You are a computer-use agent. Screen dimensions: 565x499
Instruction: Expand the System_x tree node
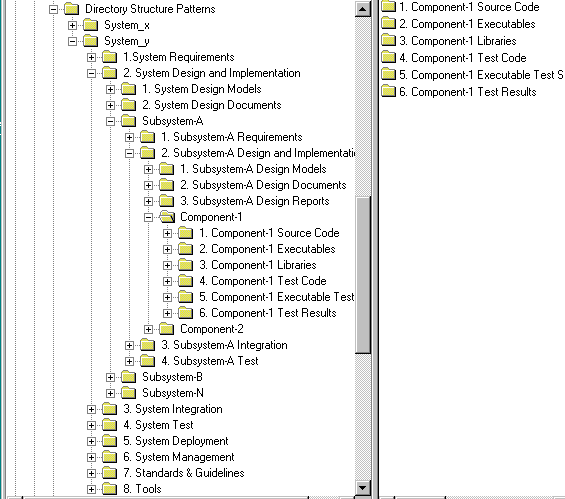coord(72,26)
